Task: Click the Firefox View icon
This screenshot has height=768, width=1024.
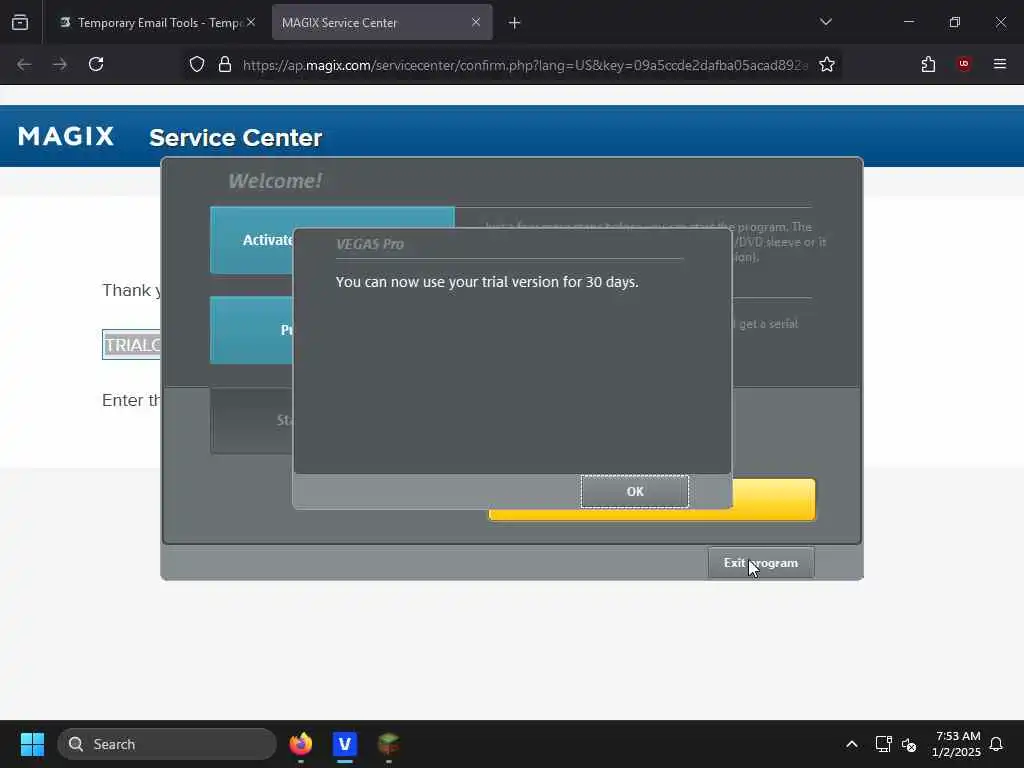Action: [x=20, y=23]
